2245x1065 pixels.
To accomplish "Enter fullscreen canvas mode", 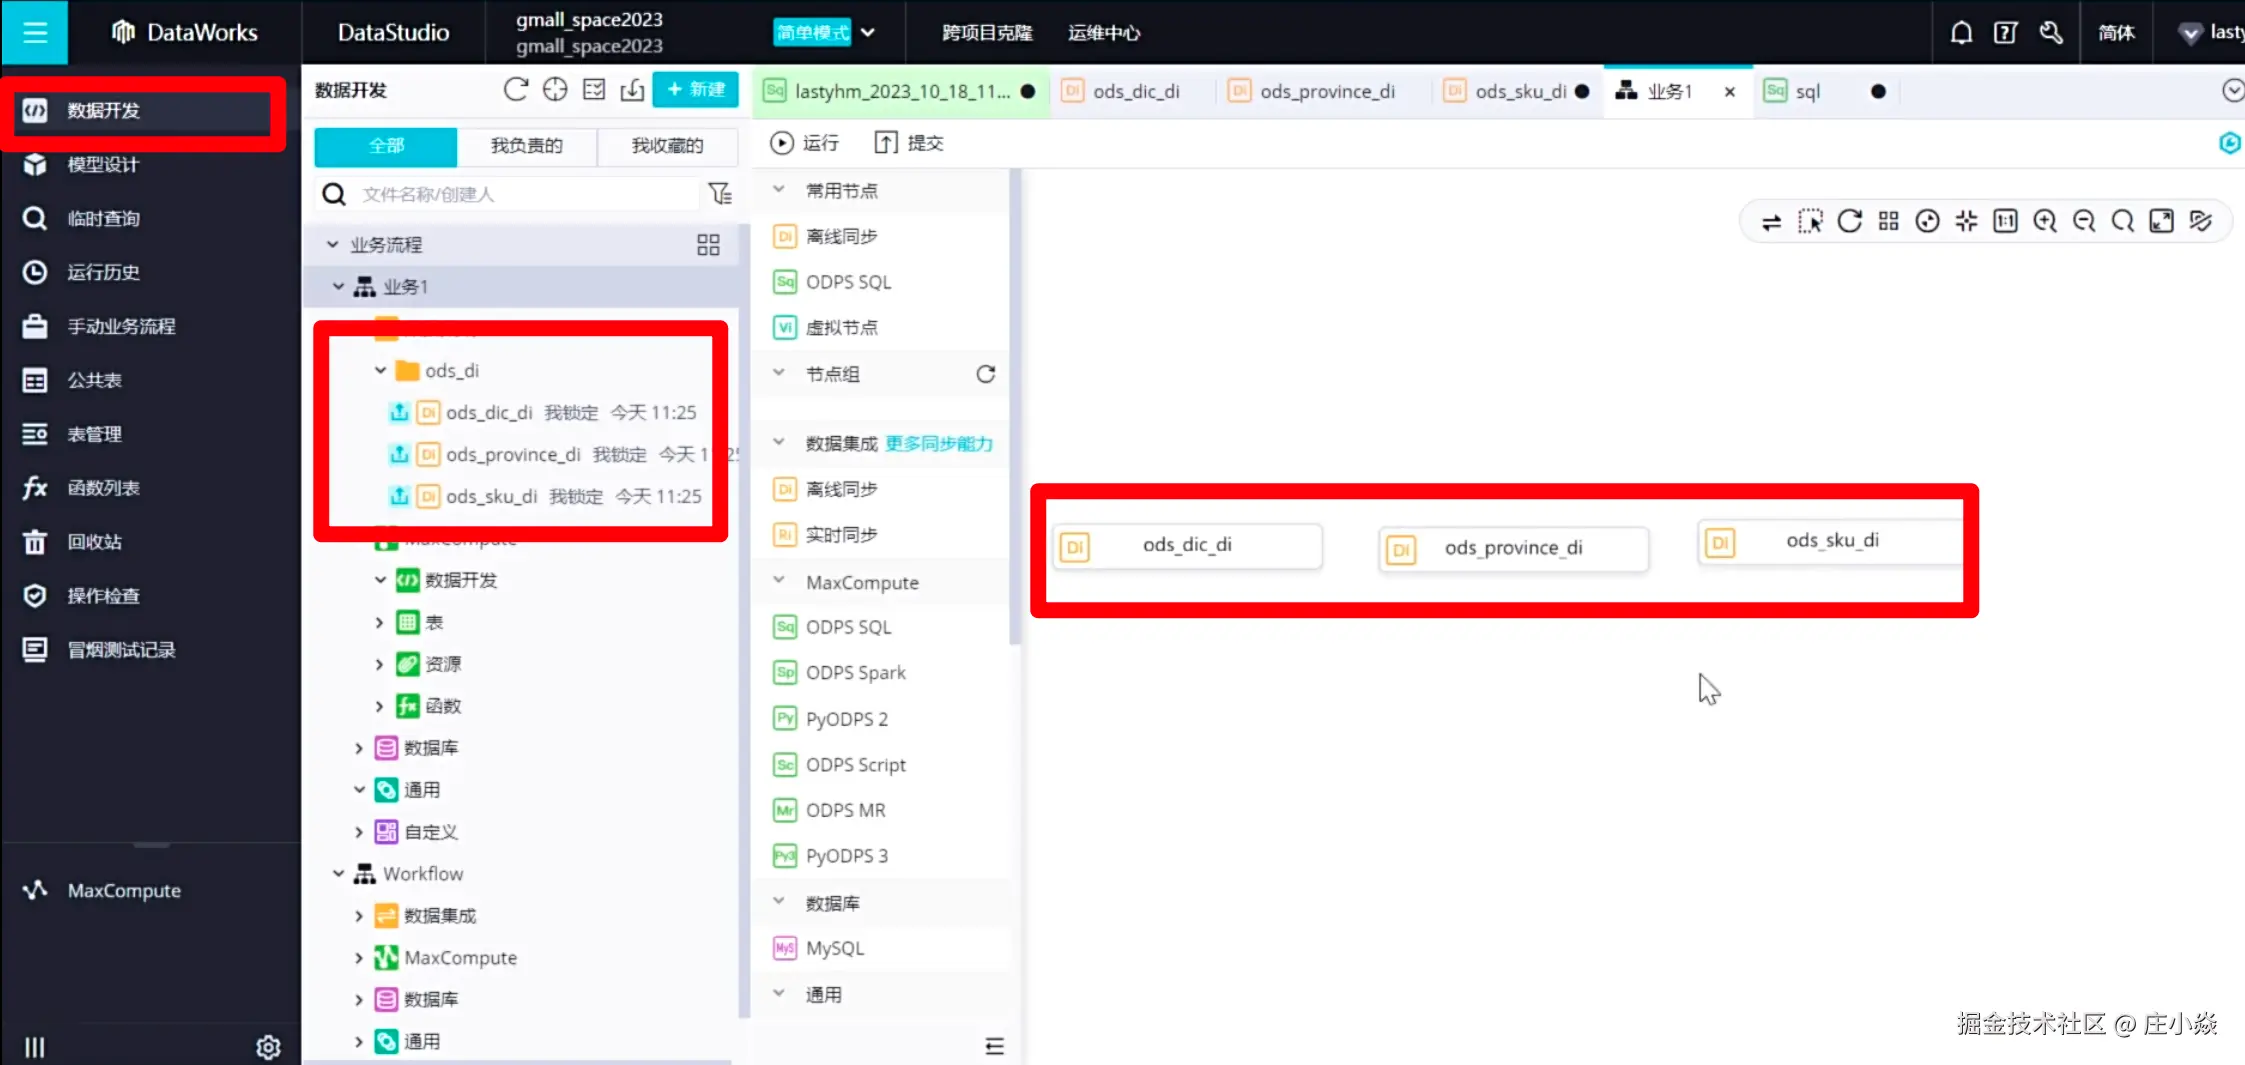I will (2162, 222).
